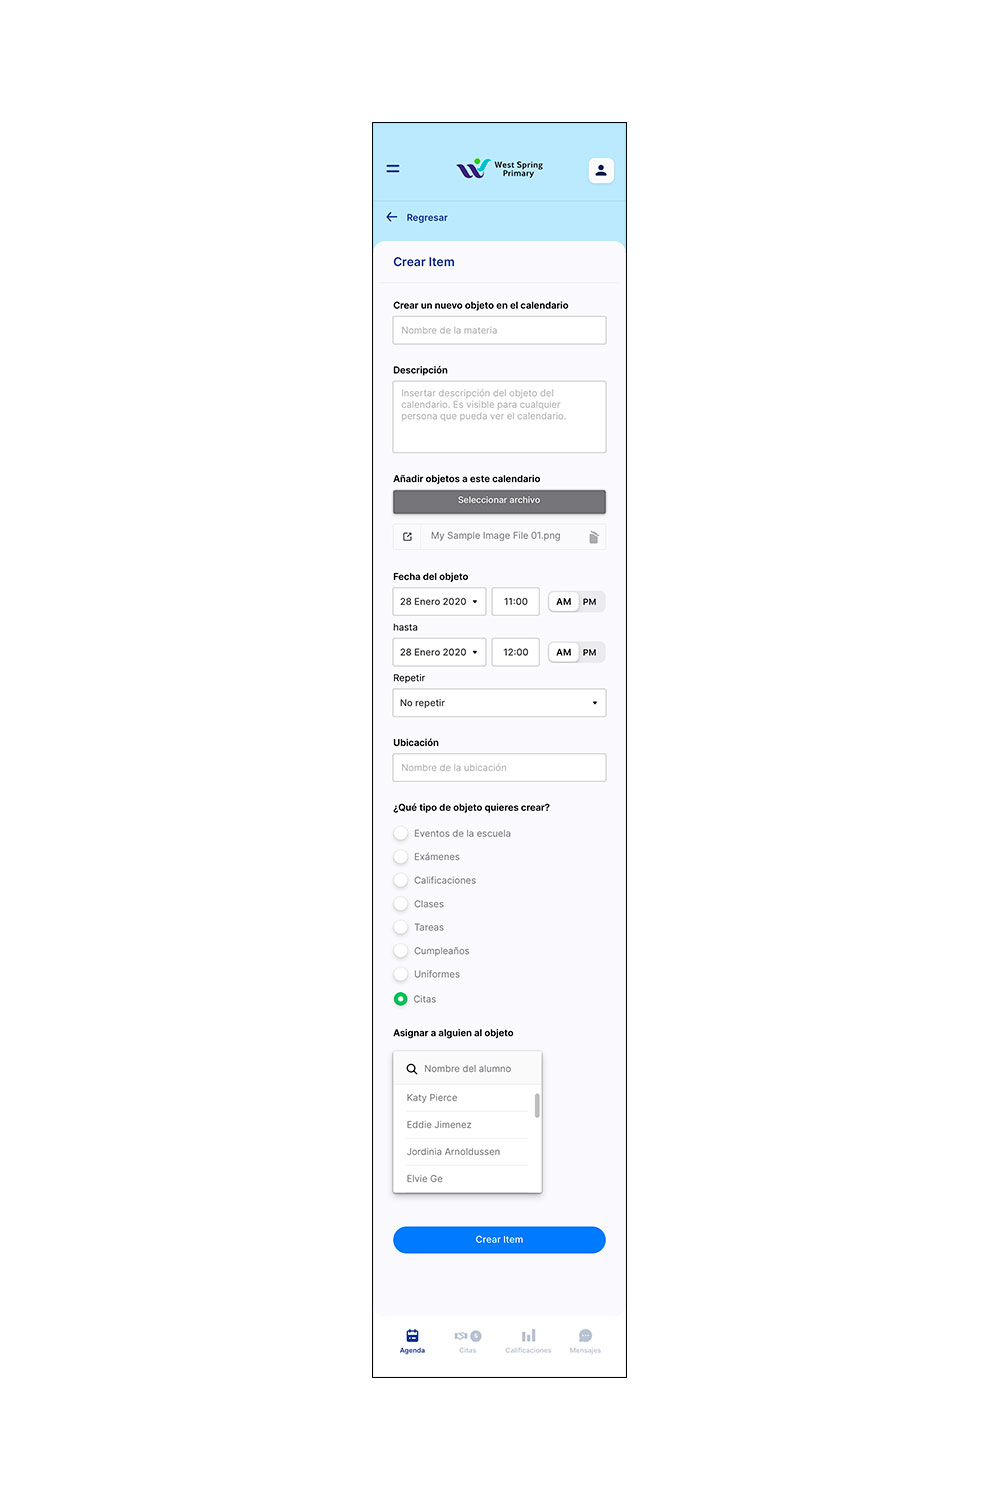Expand the end date dropdown under hasta

(x=439, y=652)
